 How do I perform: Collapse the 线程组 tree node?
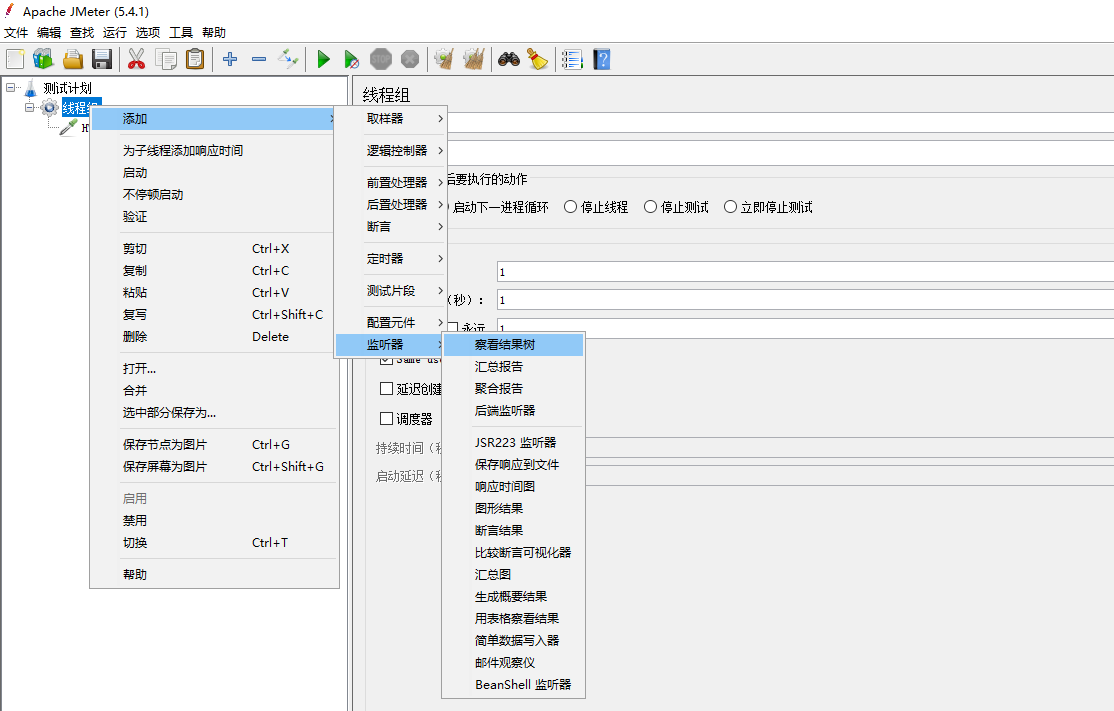click(x=30, y=107)
